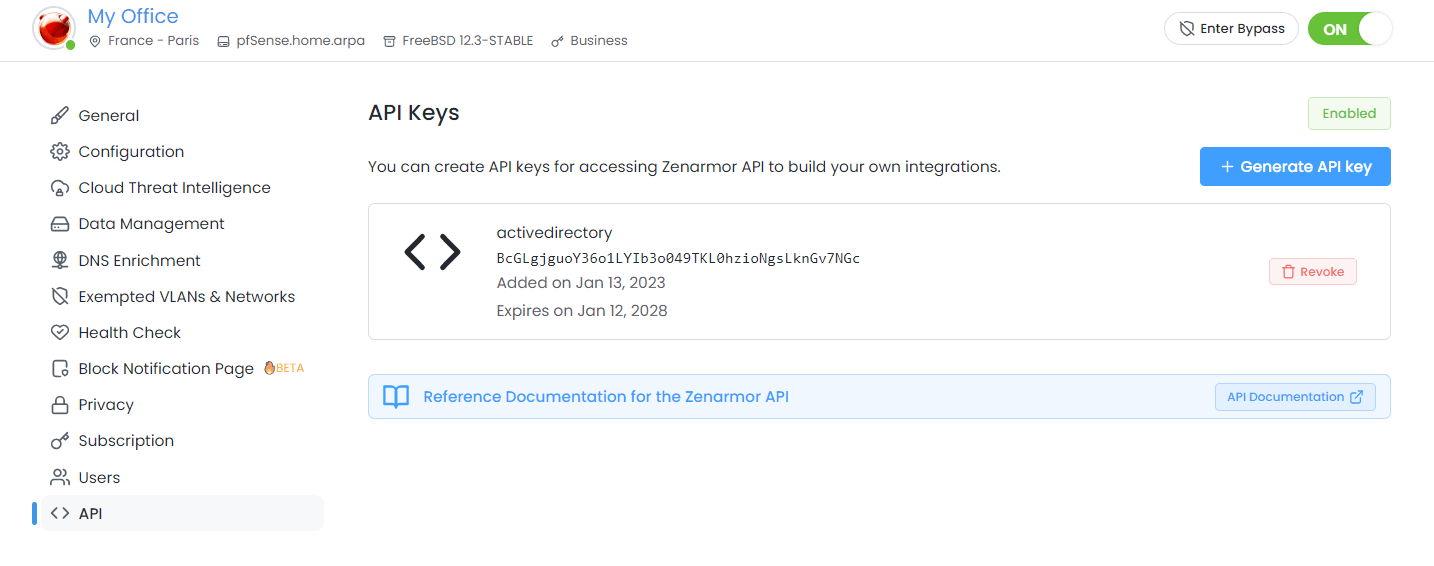The image size is (1434, 566).
Task: Click the external link icon on API Documentation
Action: (x=1357, y=397)
